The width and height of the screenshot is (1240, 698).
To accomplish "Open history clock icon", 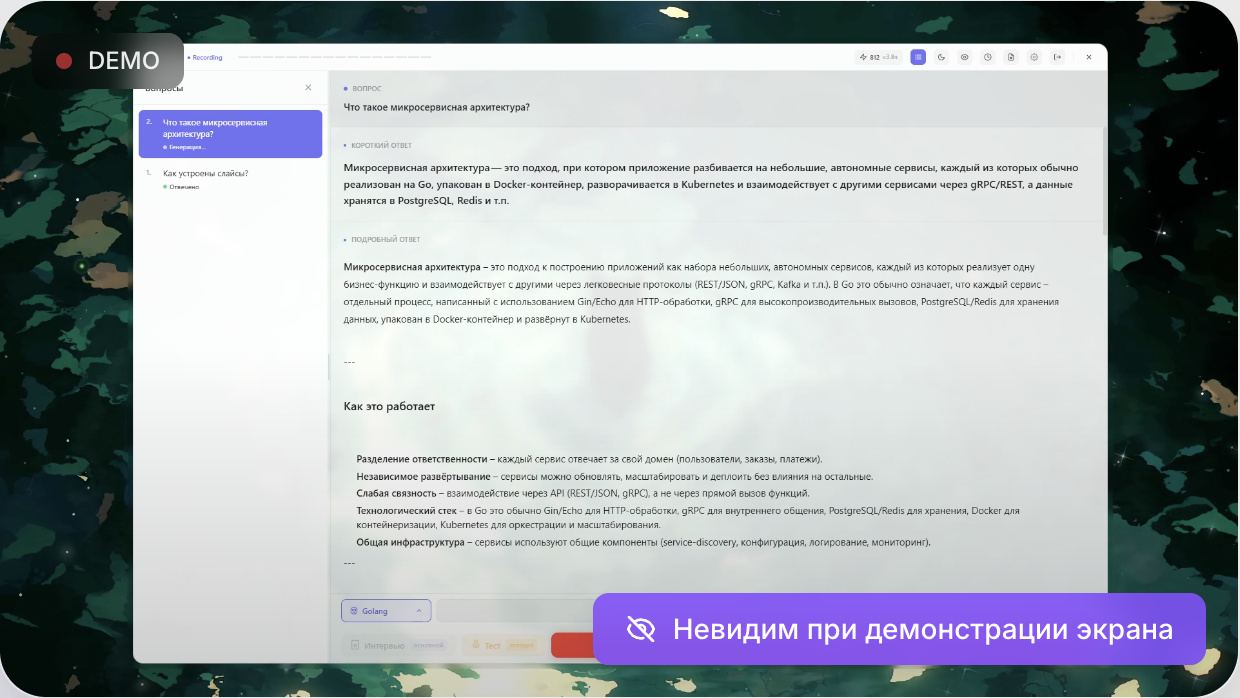I will point(988,57).
